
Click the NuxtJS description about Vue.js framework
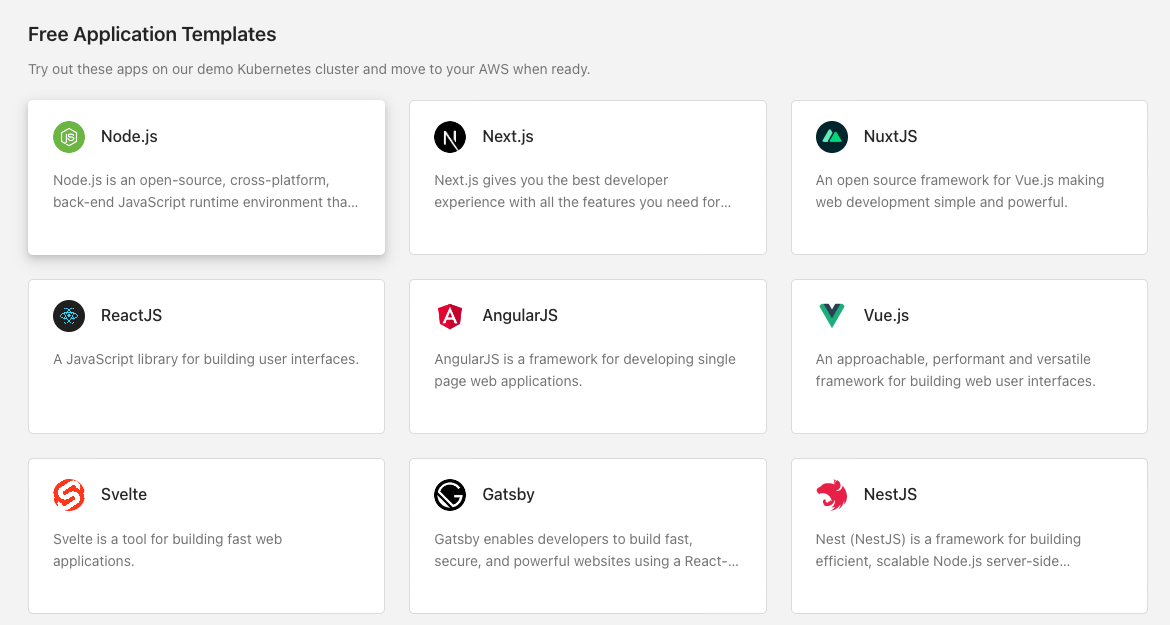pos(960,191)
